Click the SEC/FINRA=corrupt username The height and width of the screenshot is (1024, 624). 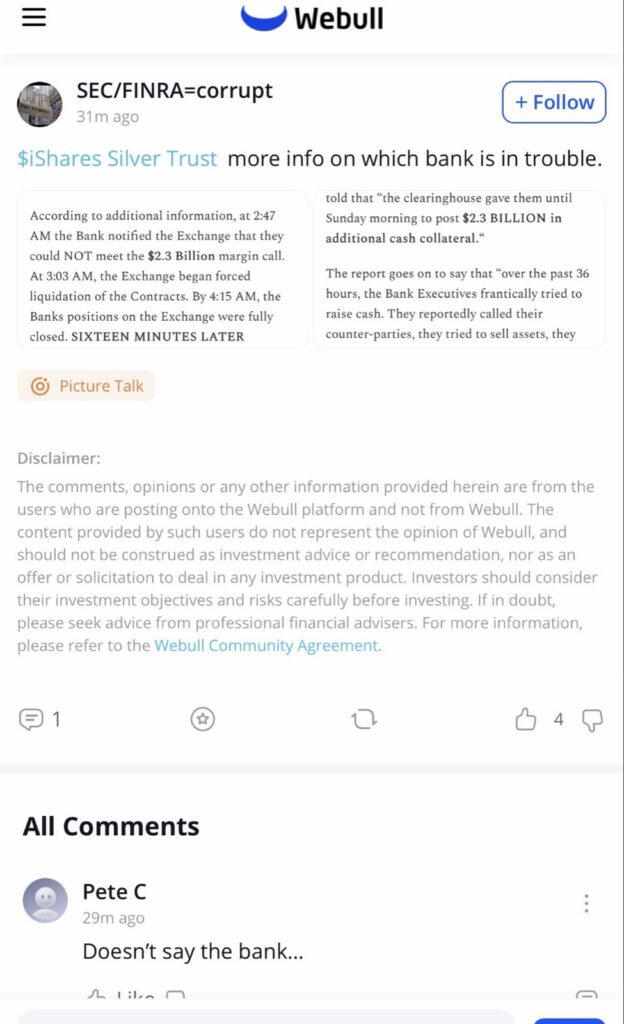[175, 91]
